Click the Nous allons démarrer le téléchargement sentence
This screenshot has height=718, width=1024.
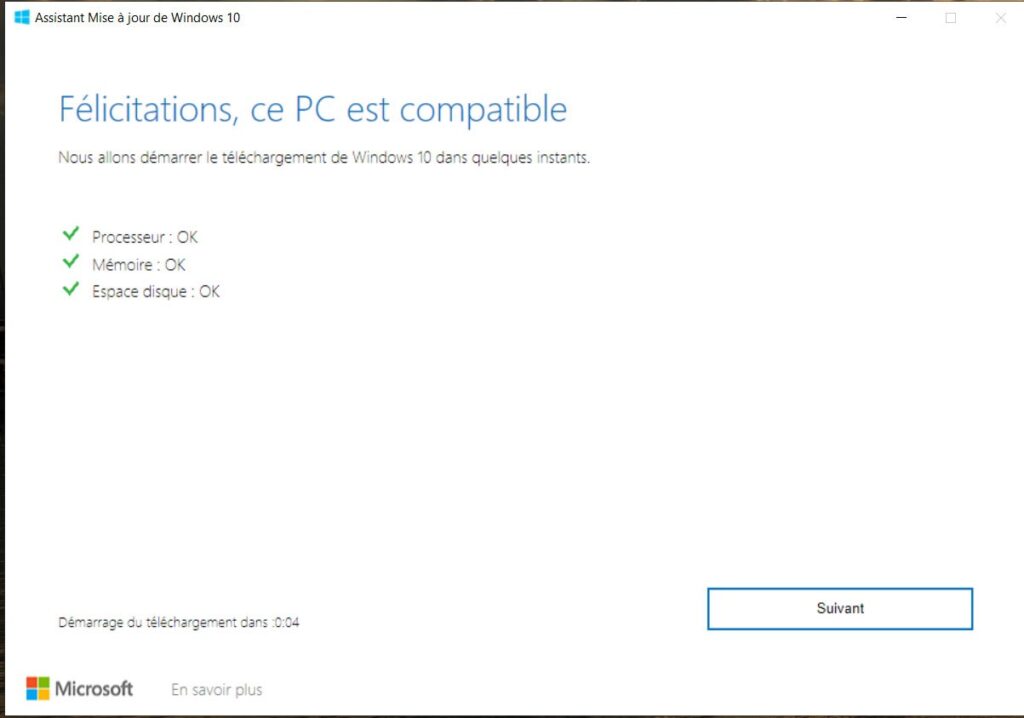tap(324, 157)
